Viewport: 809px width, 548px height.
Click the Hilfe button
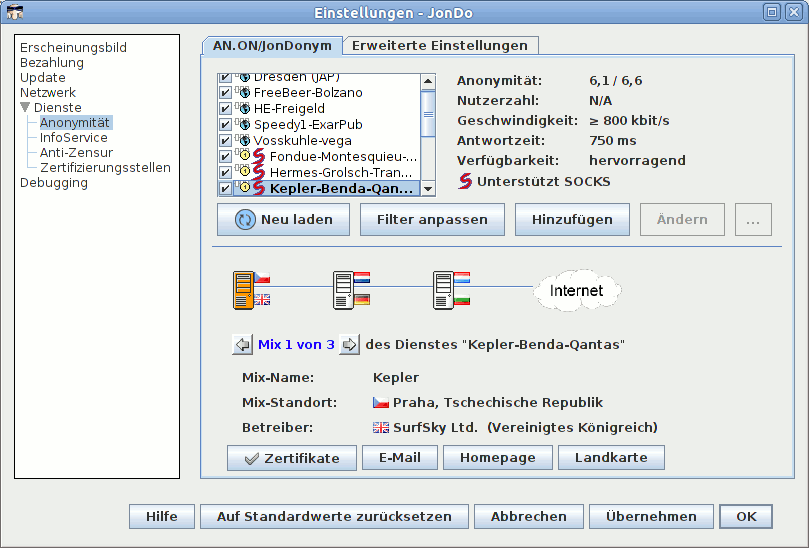point(161,517)
